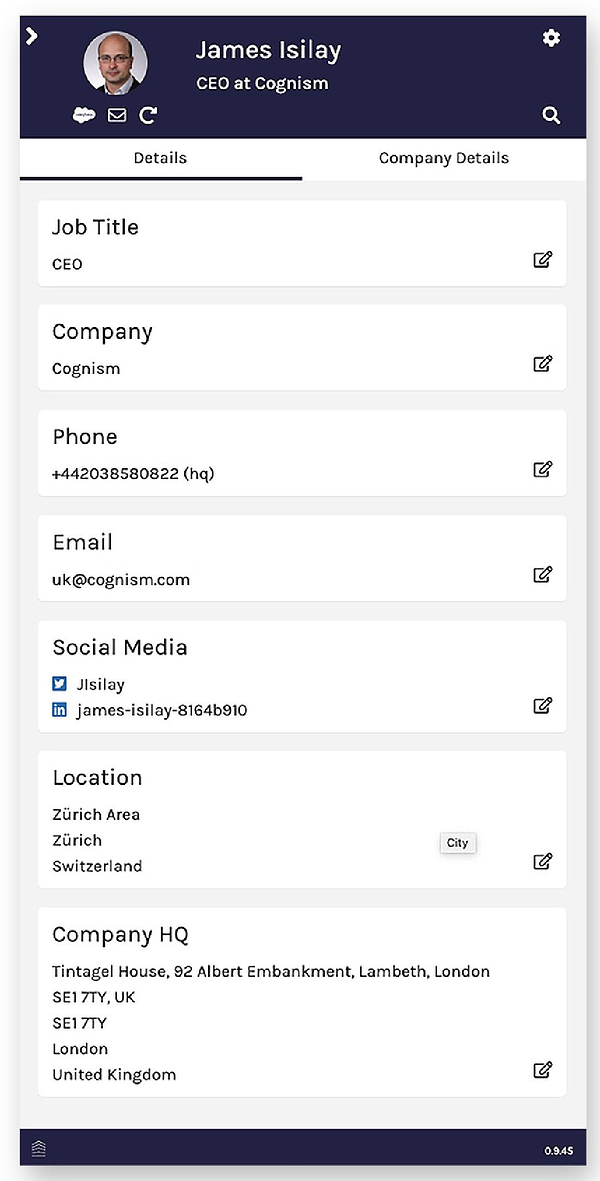Start a search with the magnifier icon
The height and width of the screenshot is (1181, 600).
click(x=551, y=115)
